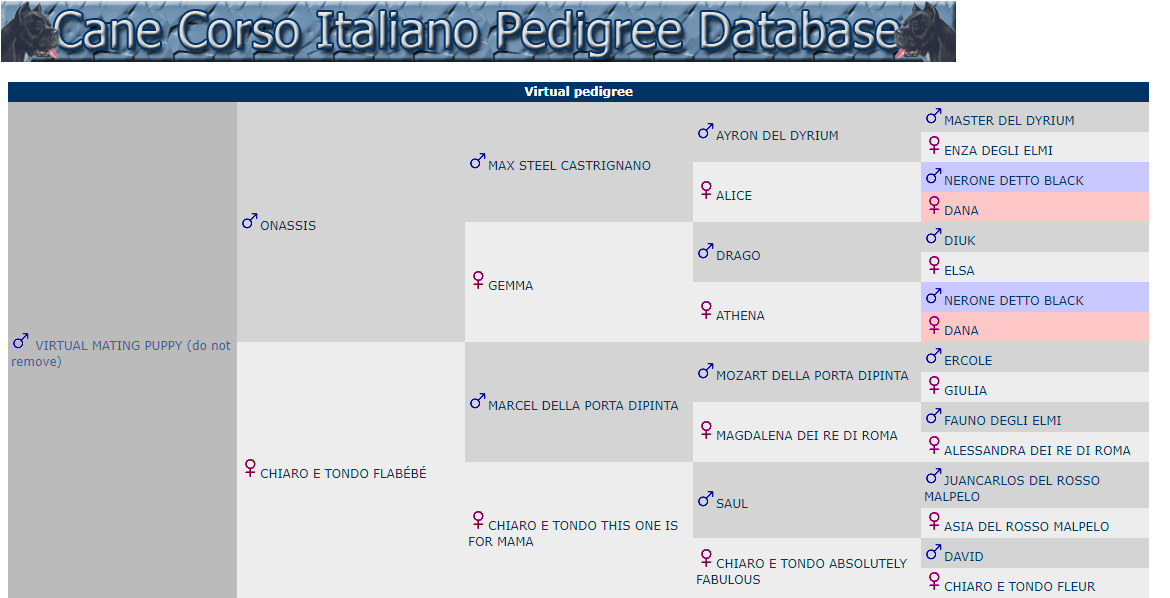Select the ELSA name link
The height and width of the screenshot is (598, 1170).
click(959, 271)
